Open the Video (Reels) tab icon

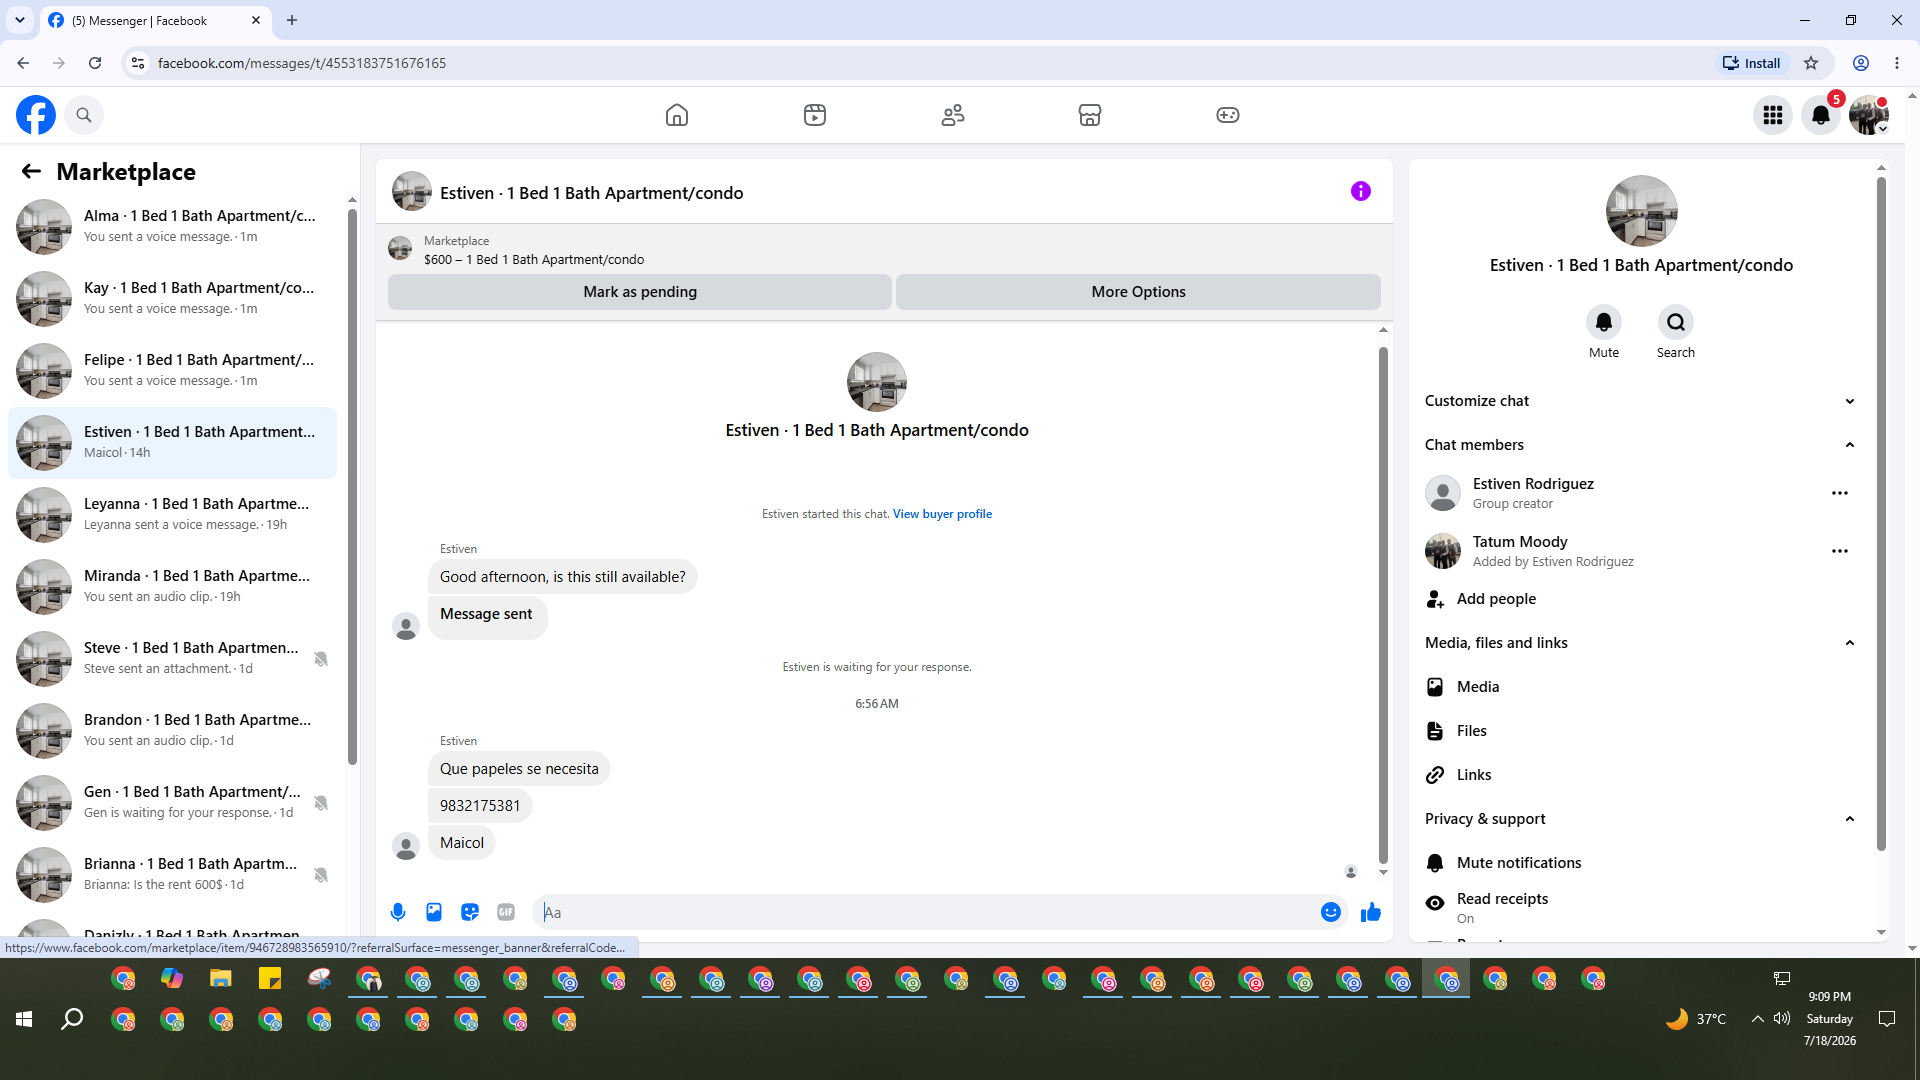point(815,115)
